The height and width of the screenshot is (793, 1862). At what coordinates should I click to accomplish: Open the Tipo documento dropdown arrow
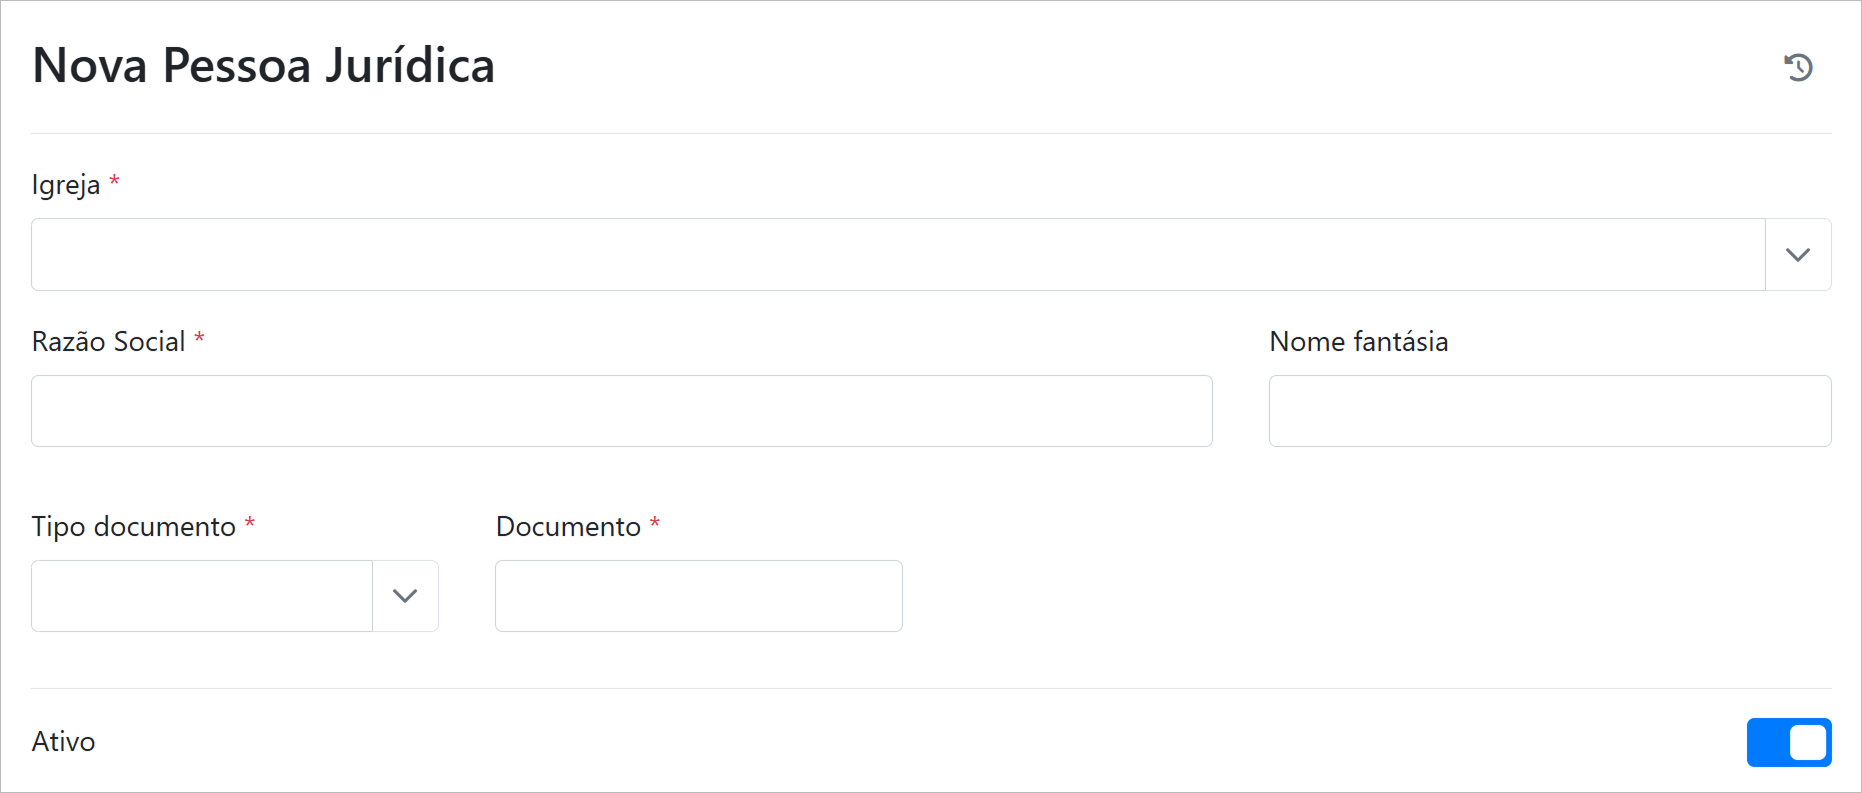(x=405, y=596)
